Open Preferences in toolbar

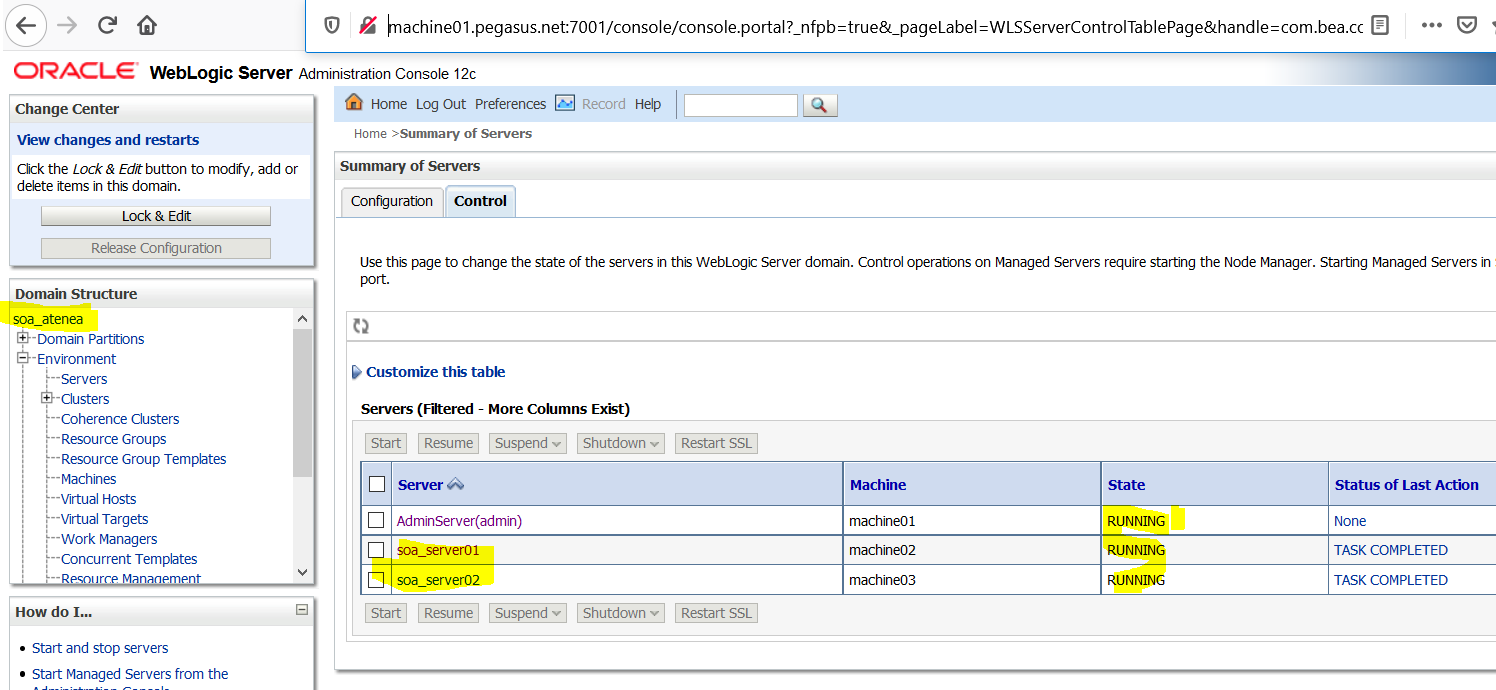pyautogui.click(x=510, y=104)
